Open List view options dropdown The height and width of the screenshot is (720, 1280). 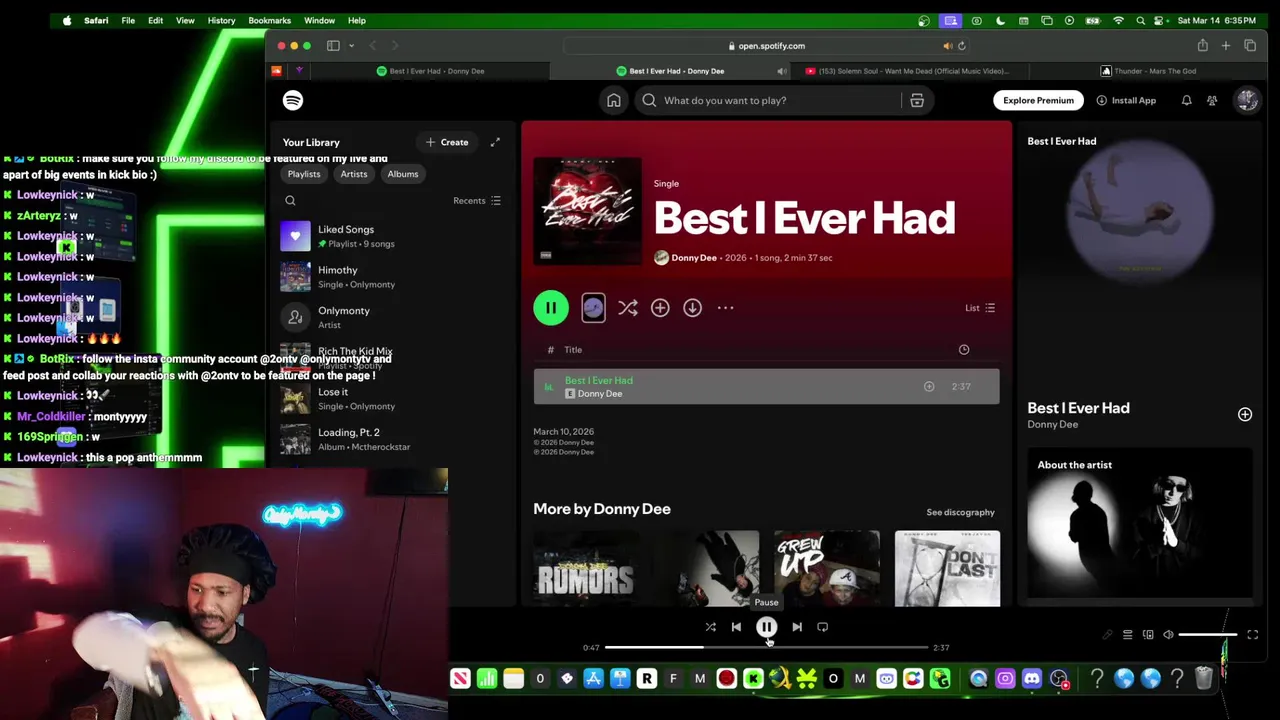[x=980, y=308]
